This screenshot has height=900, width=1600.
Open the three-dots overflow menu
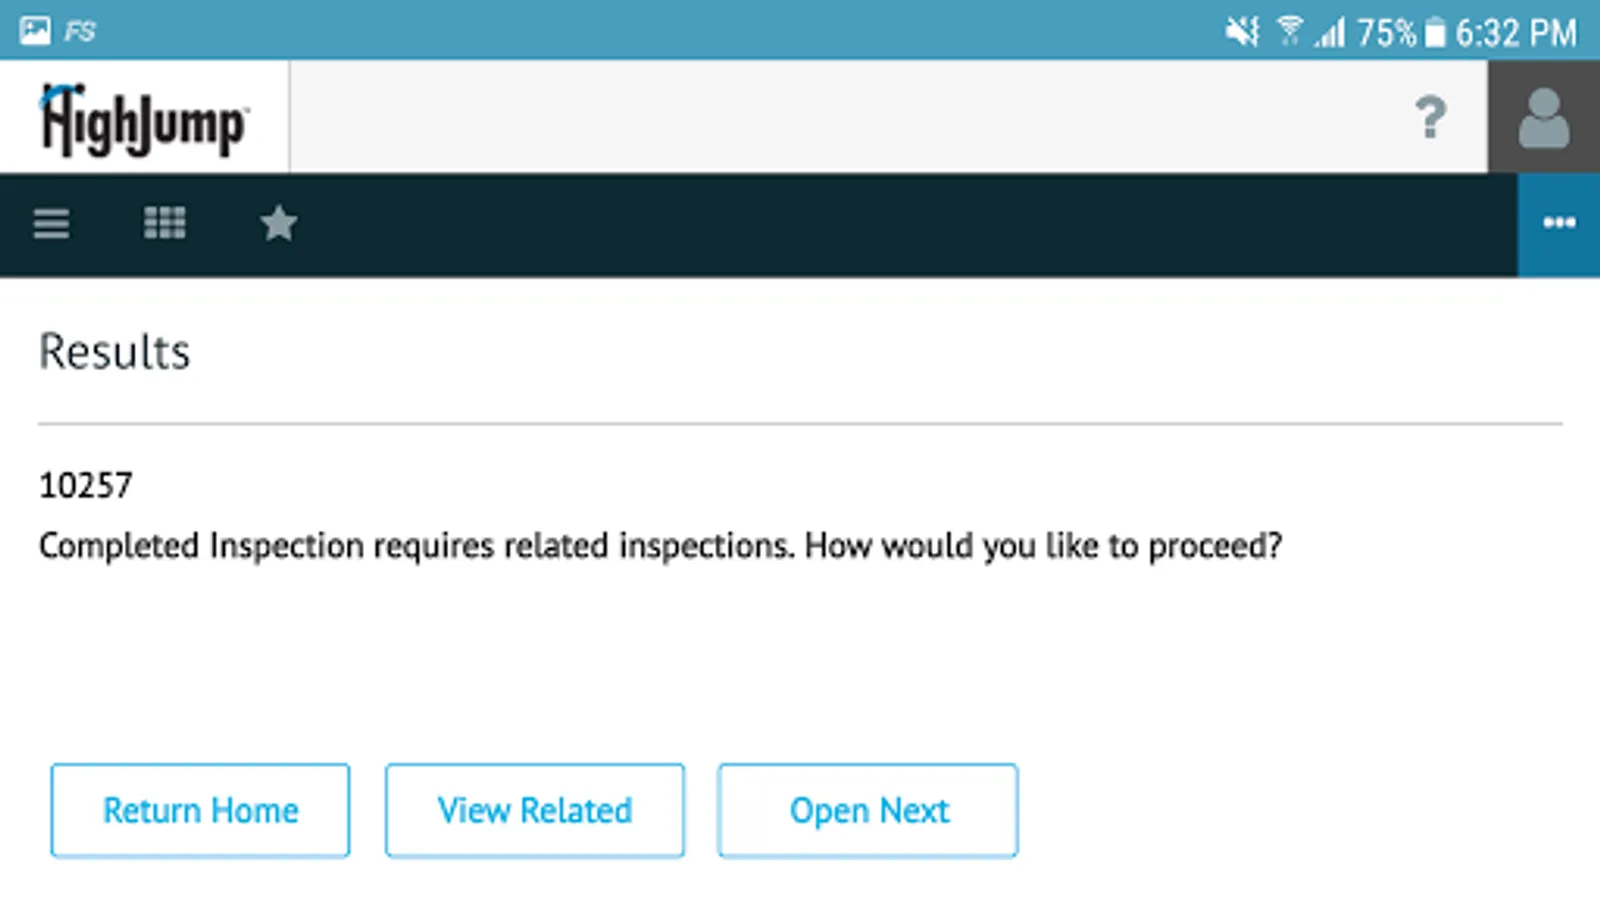(x=1558, y=223)
